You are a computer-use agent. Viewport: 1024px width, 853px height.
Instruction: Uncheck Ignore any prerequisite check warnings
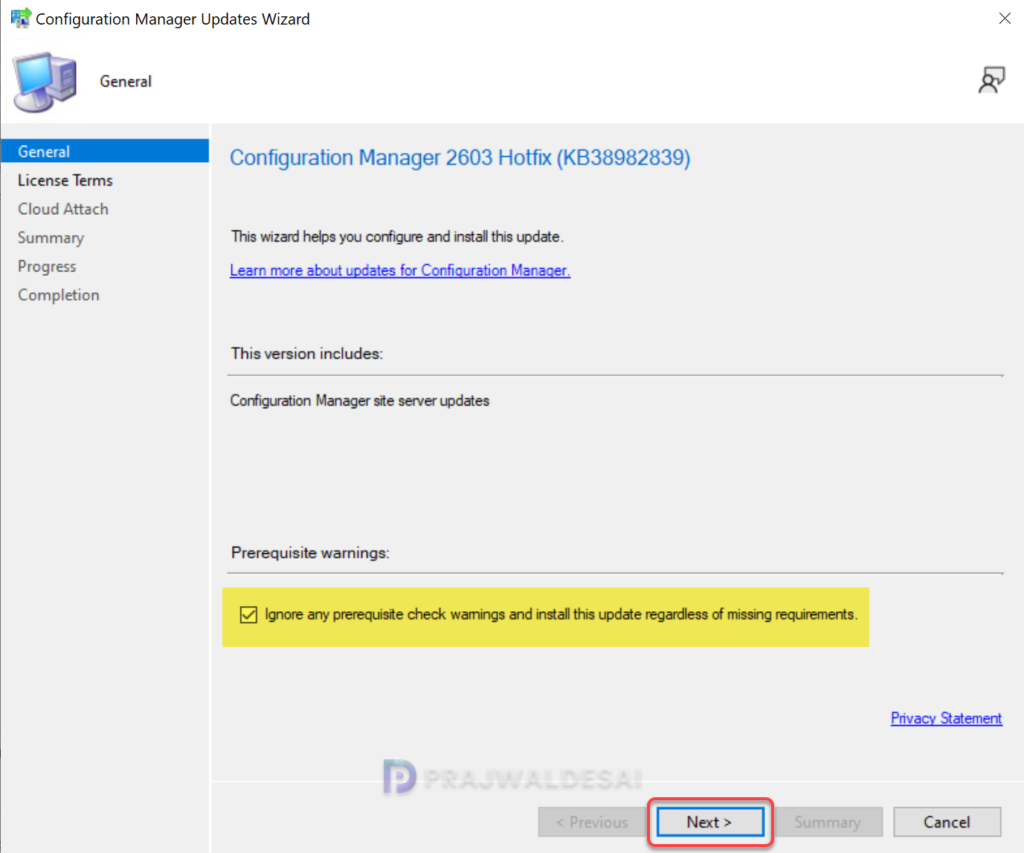pyautogui.click(x=248, y=615)
